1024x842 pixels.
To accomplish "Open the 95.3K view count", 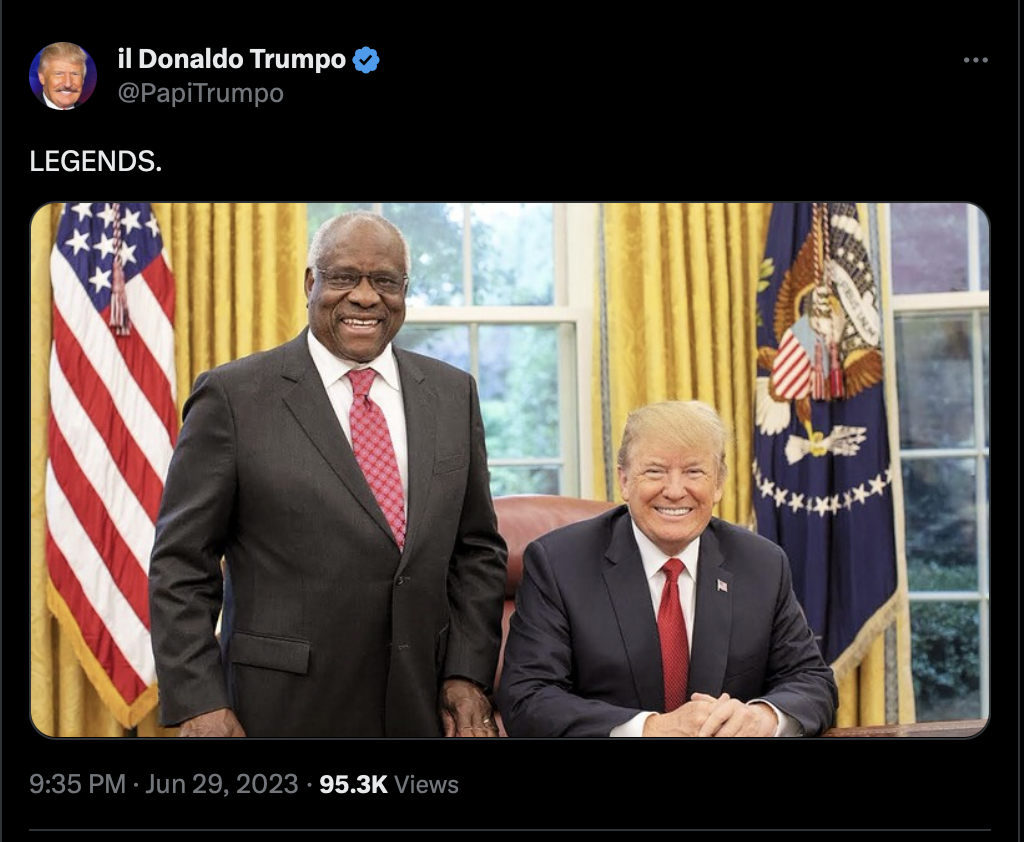I will click(x=353, y=784).
